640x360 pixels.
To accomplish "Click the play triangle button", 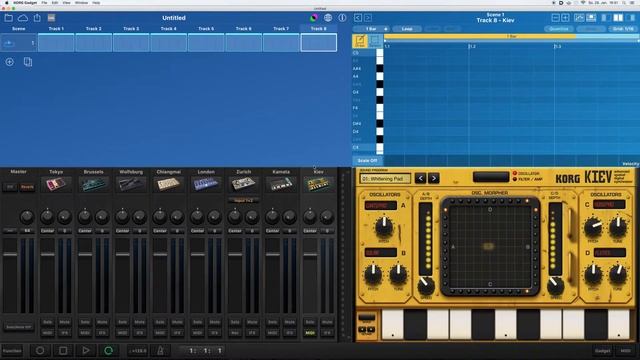I will click(86, 351).
